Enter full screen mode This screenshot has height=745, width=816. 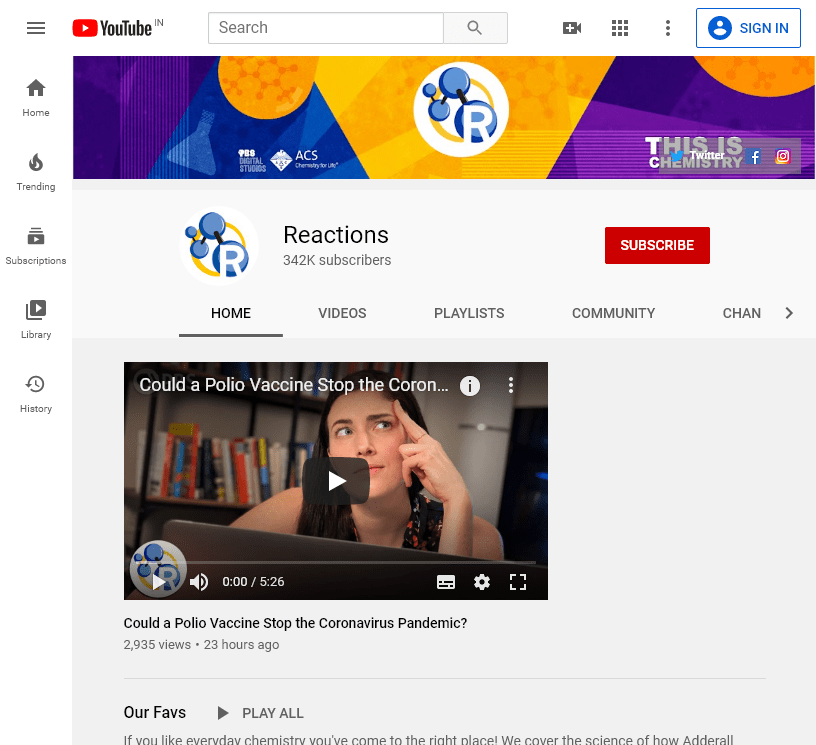(x=518, y=582)
